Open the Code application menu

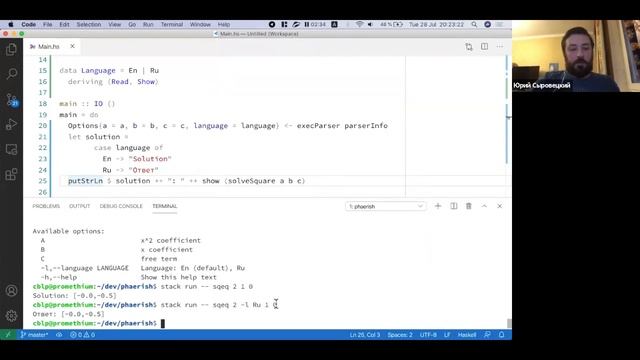29,24
